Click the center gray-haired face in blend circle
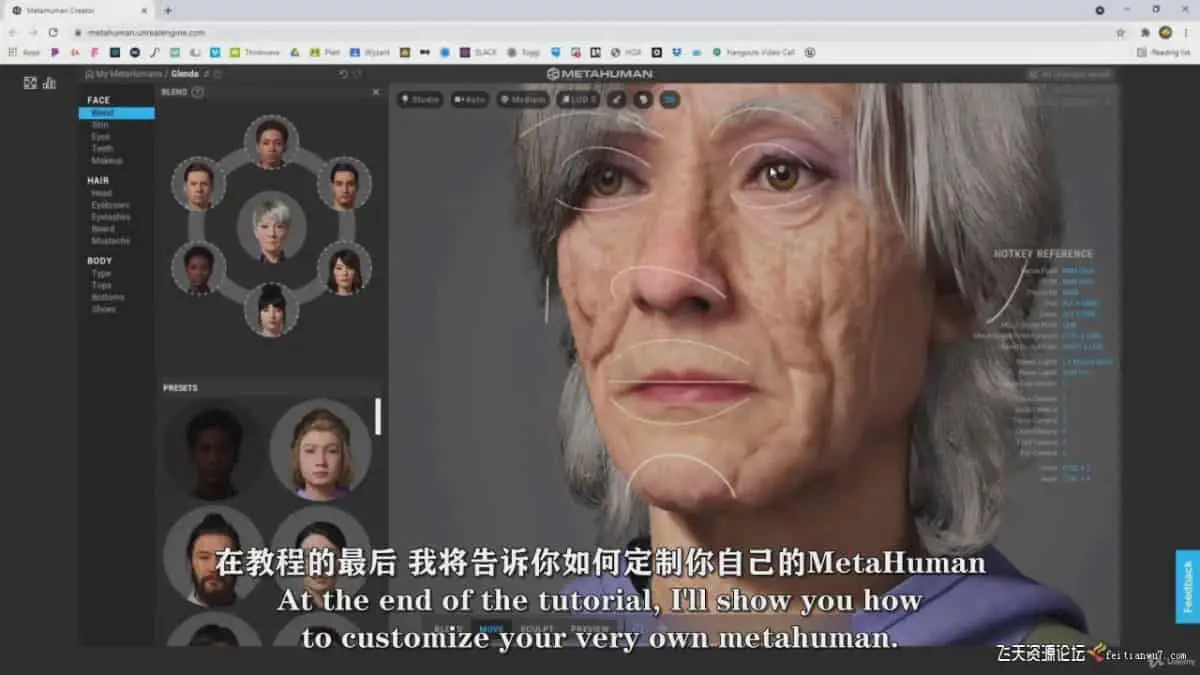 coord(271,227)
